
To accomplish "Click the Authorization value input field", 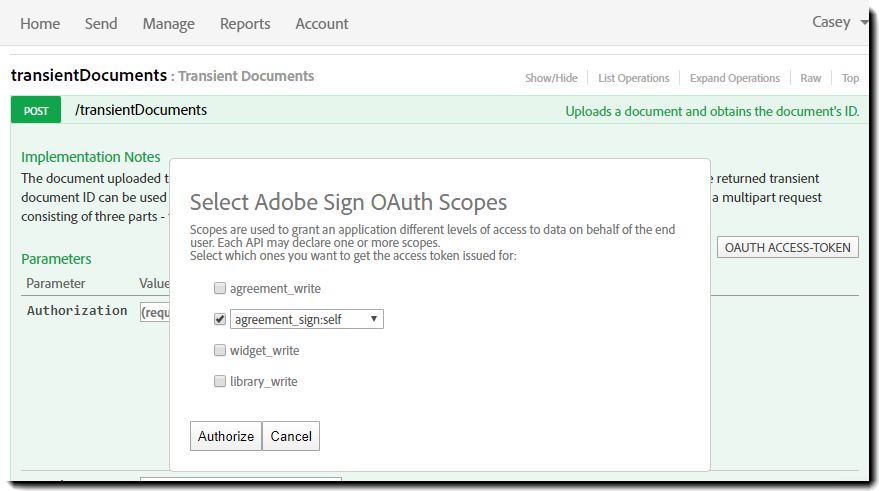I will (155, 312).
